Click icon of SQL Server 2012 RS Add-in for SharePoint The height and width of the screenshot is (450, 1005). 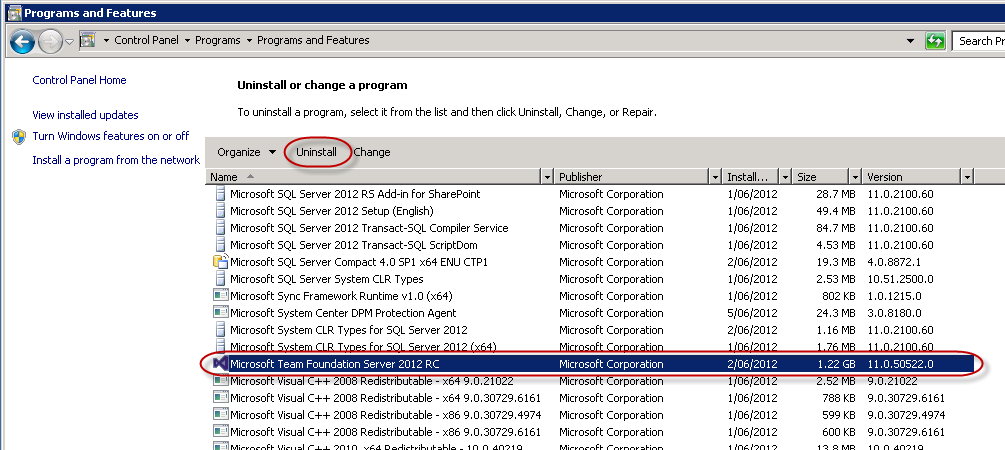coord(220,194)
